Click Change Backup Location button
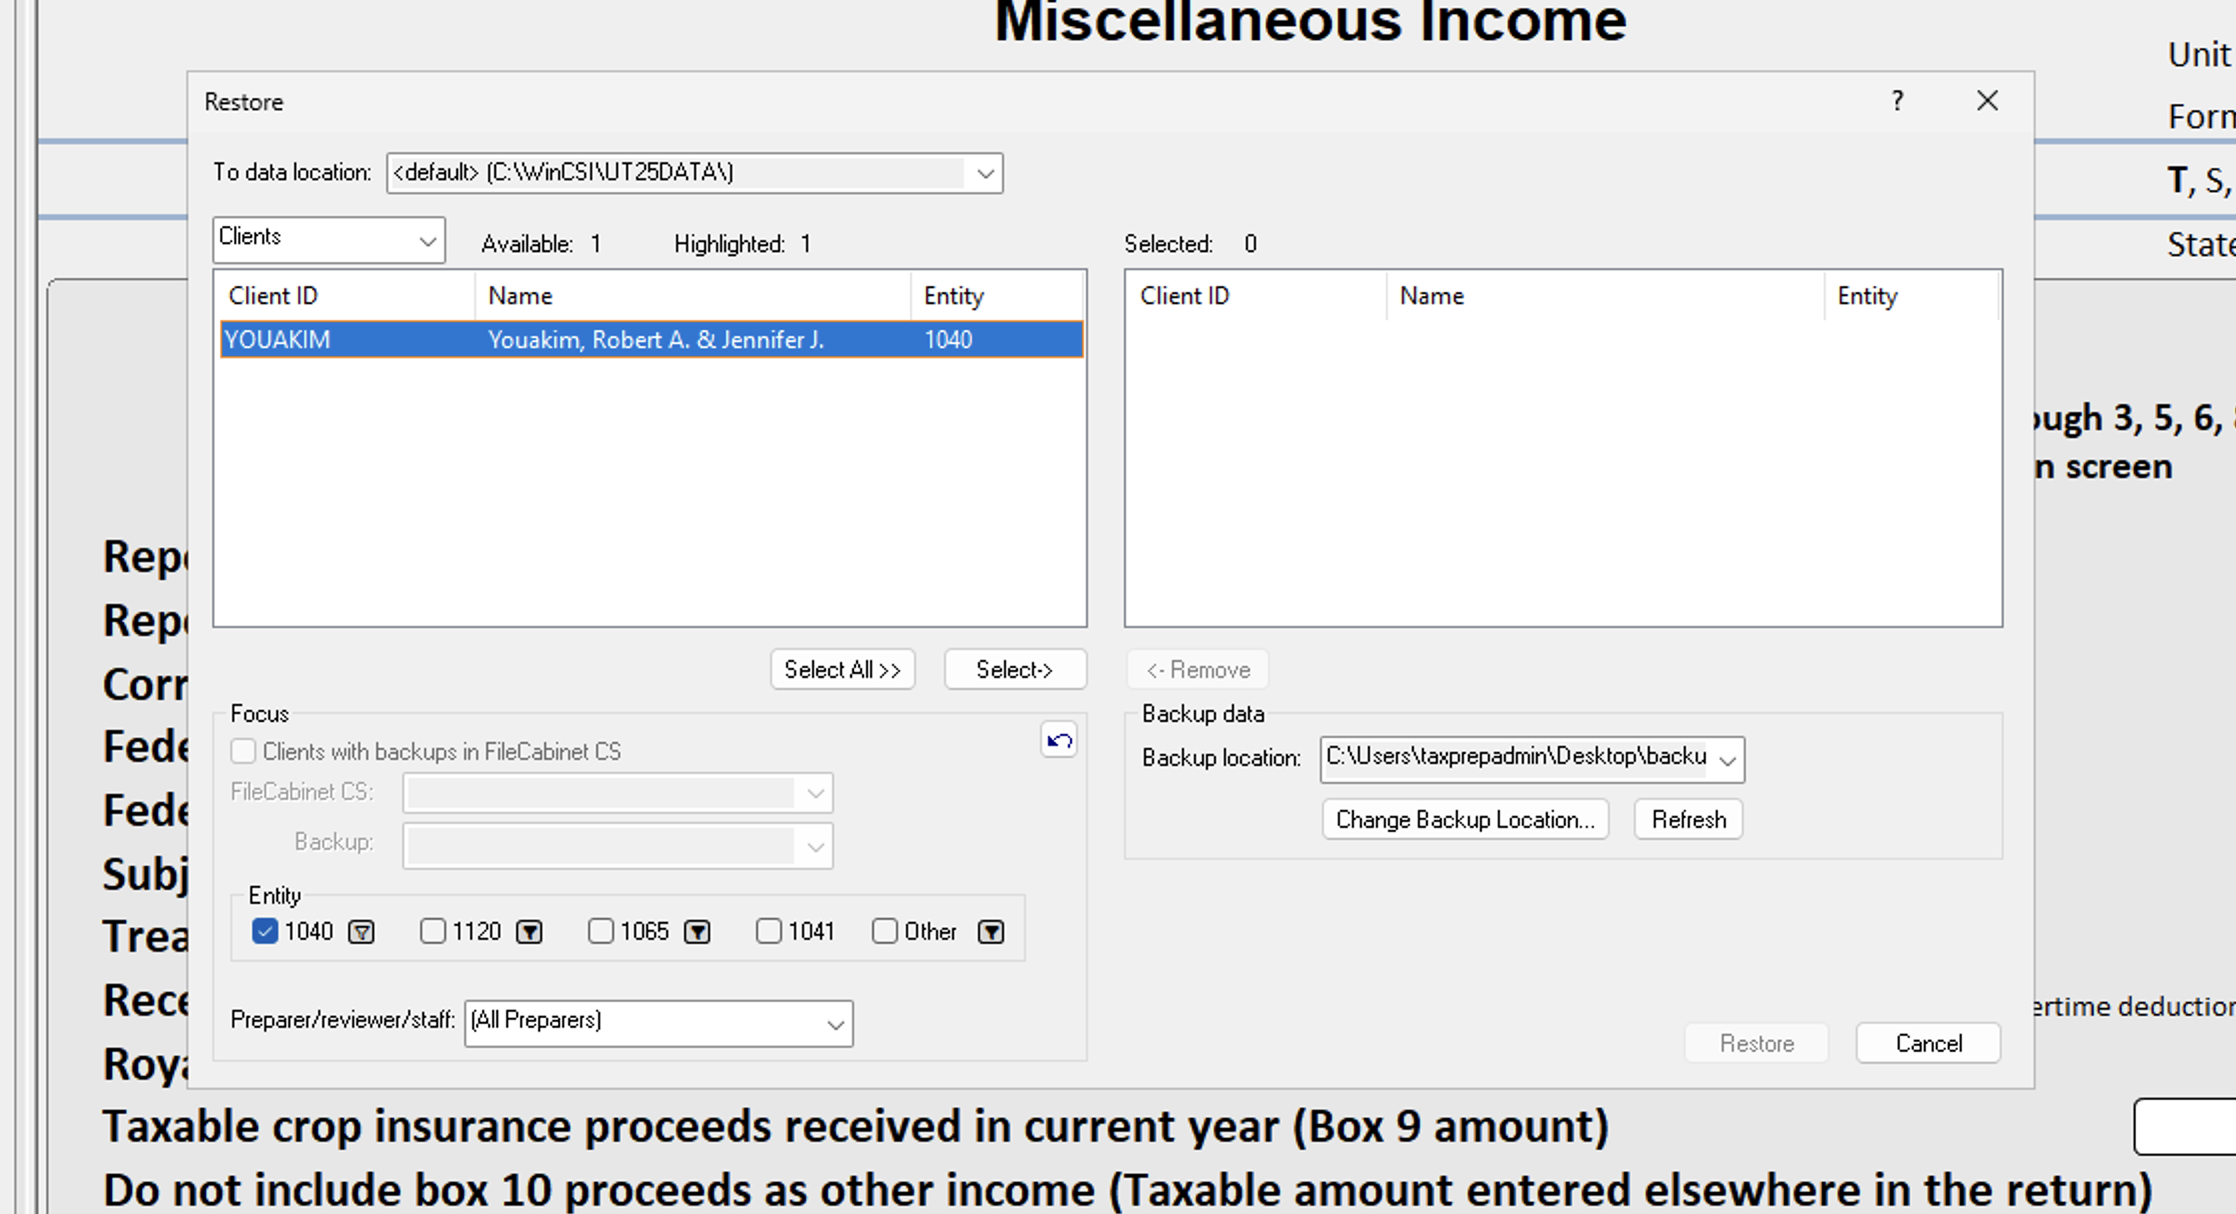The image size is (2236, 1214). click(1465, 820)
